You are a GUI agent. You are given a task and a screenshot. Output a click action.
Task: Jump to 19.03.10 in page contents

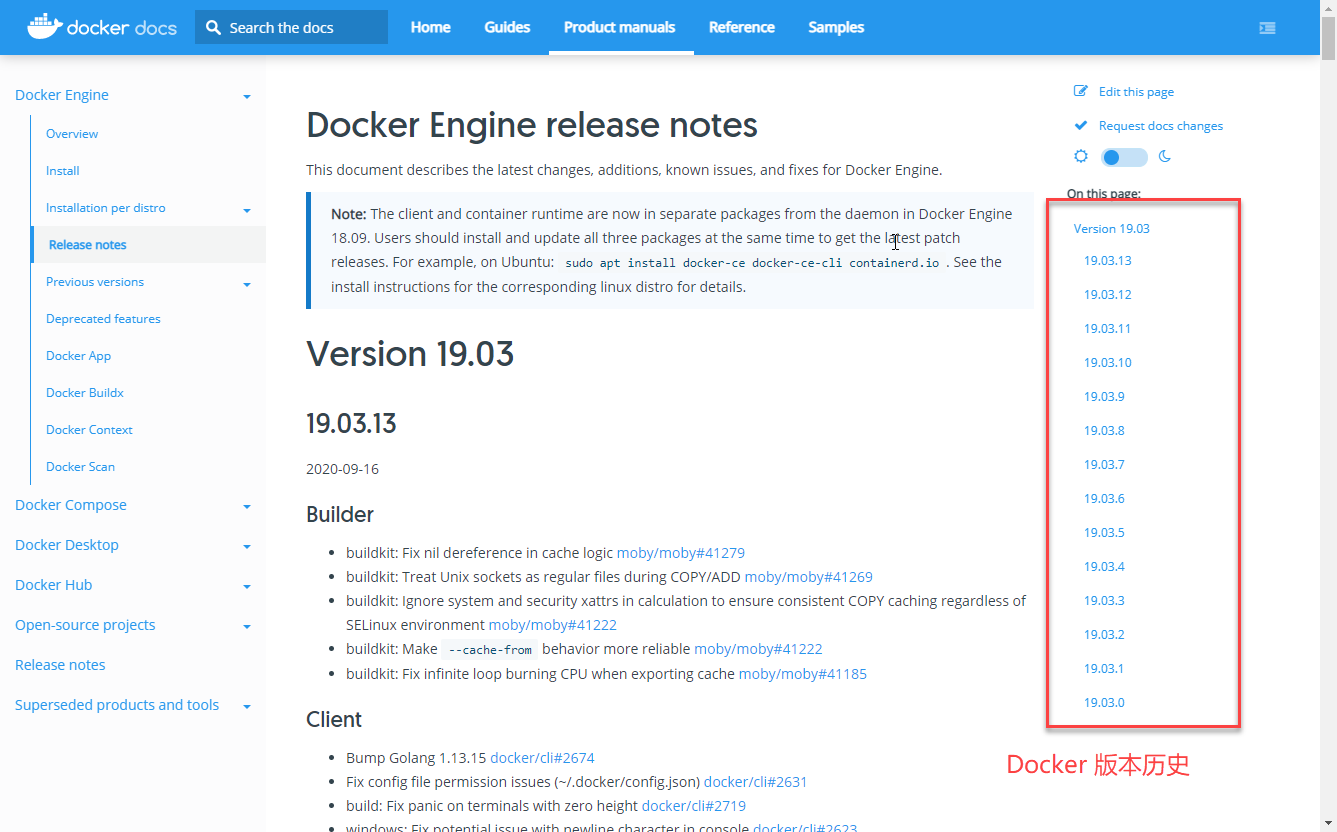1108,363
